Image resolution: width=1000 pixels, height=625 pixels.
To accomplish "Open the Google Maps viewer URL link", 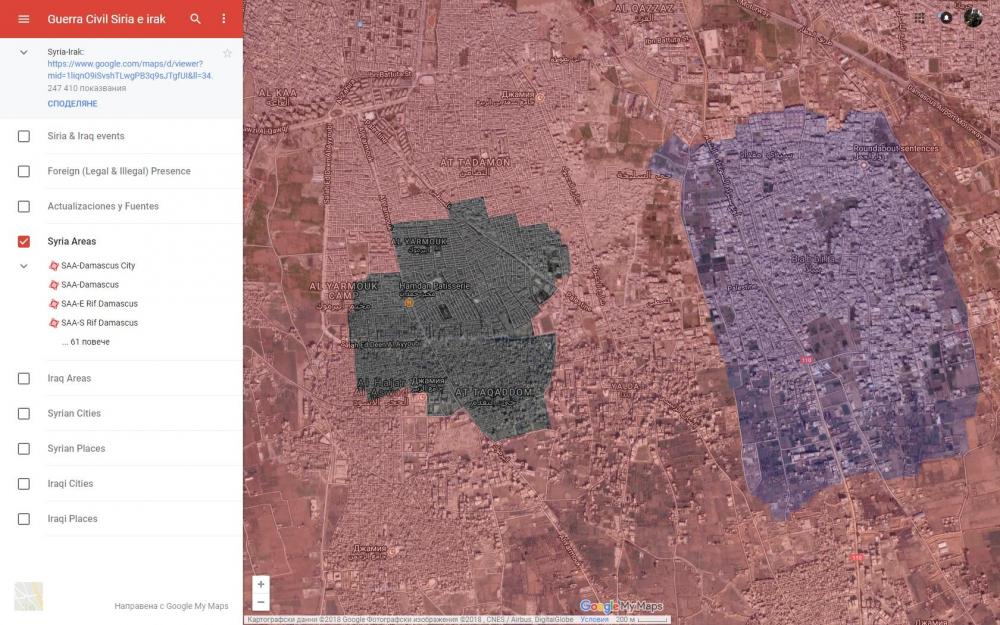I will (129, 70).
